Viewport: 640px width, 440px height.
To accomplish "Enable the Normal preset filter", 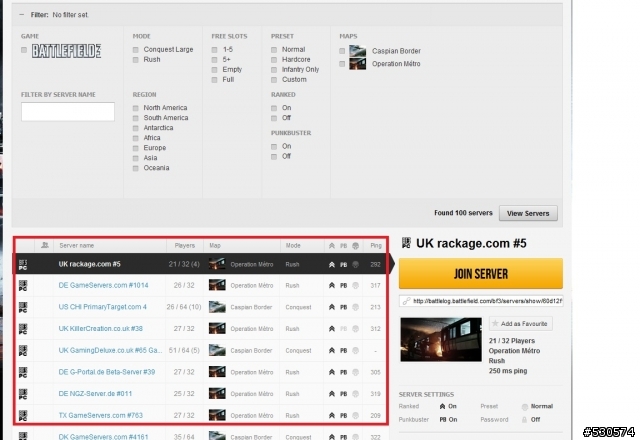I will [x=274, y=50].
